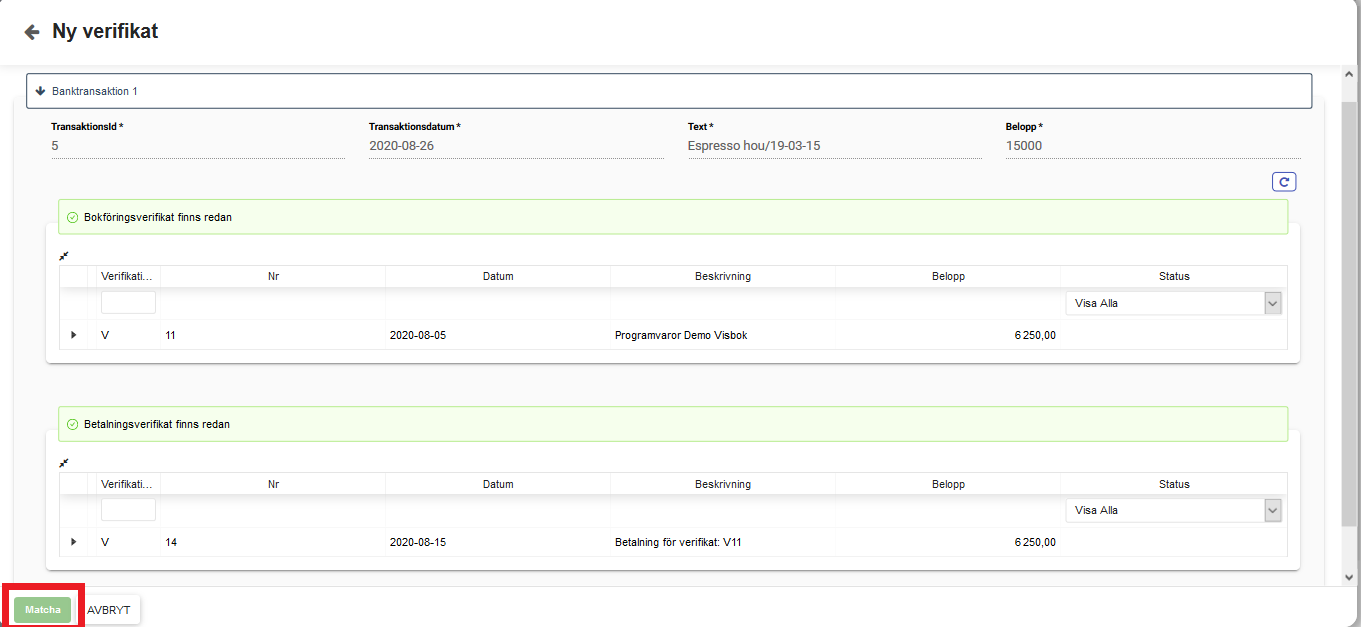1361x627 pixels.
Task: Expand row for verifikat number 14
Action: click(73, 542)
